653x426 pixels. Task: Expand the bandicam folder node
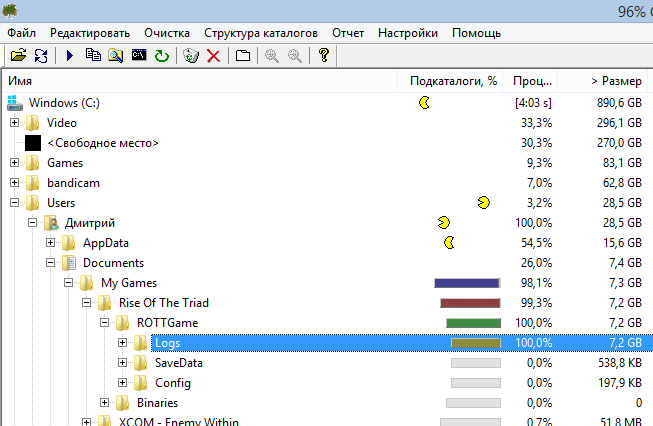[x=15, y=182]
